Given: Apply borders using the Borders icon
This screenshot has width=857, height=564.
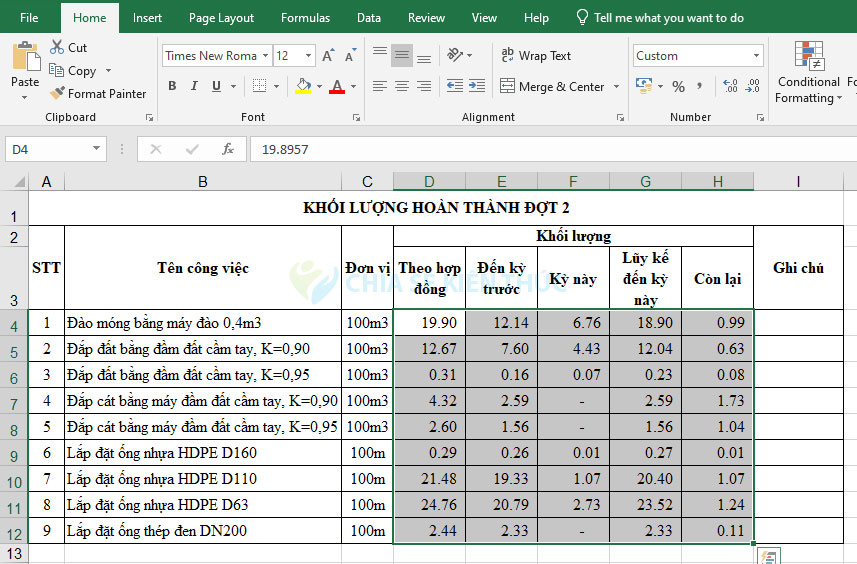Looking at the screenshot, I should (260, 86).
